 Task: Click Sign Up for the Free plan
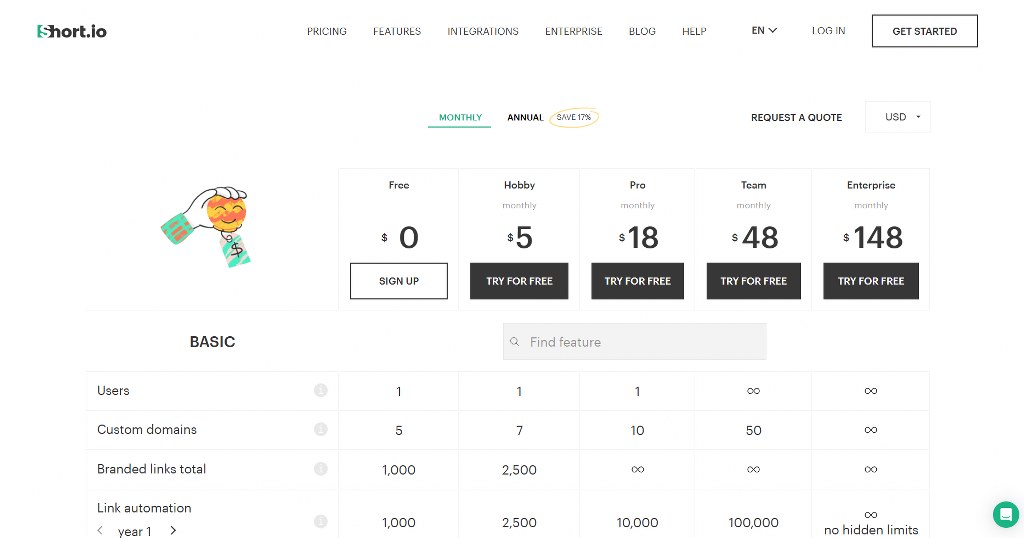pyautogui.click(x=399, y=281)
